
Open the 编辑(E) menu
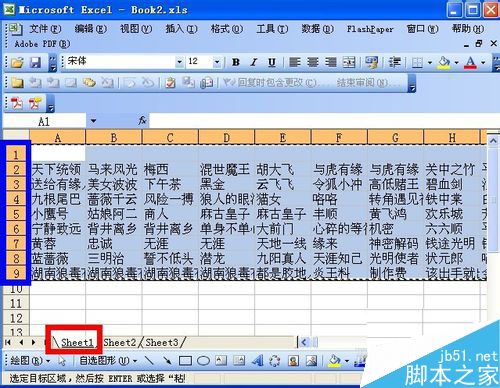(90, 29)
